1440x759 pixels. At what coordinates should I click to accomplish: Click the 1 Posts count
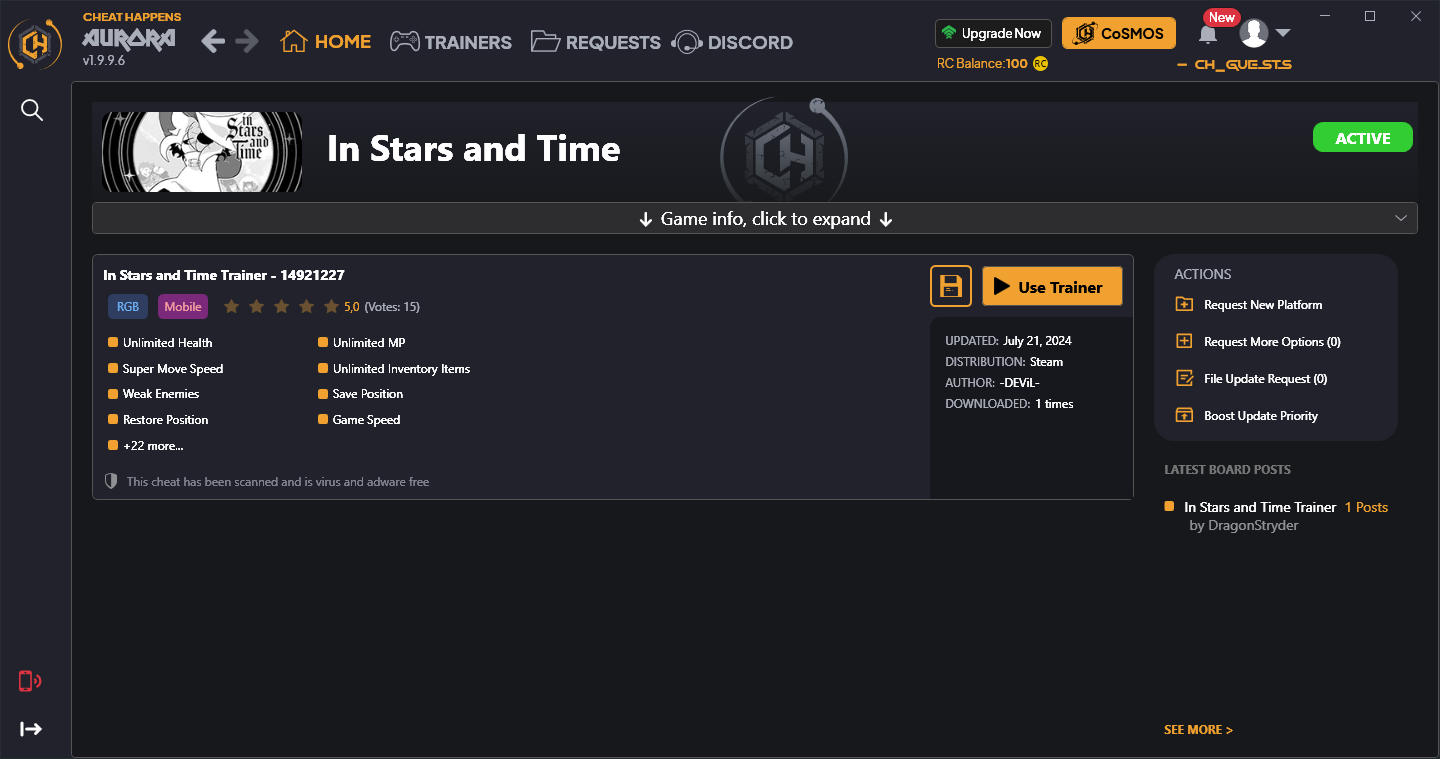[1366, 507]
